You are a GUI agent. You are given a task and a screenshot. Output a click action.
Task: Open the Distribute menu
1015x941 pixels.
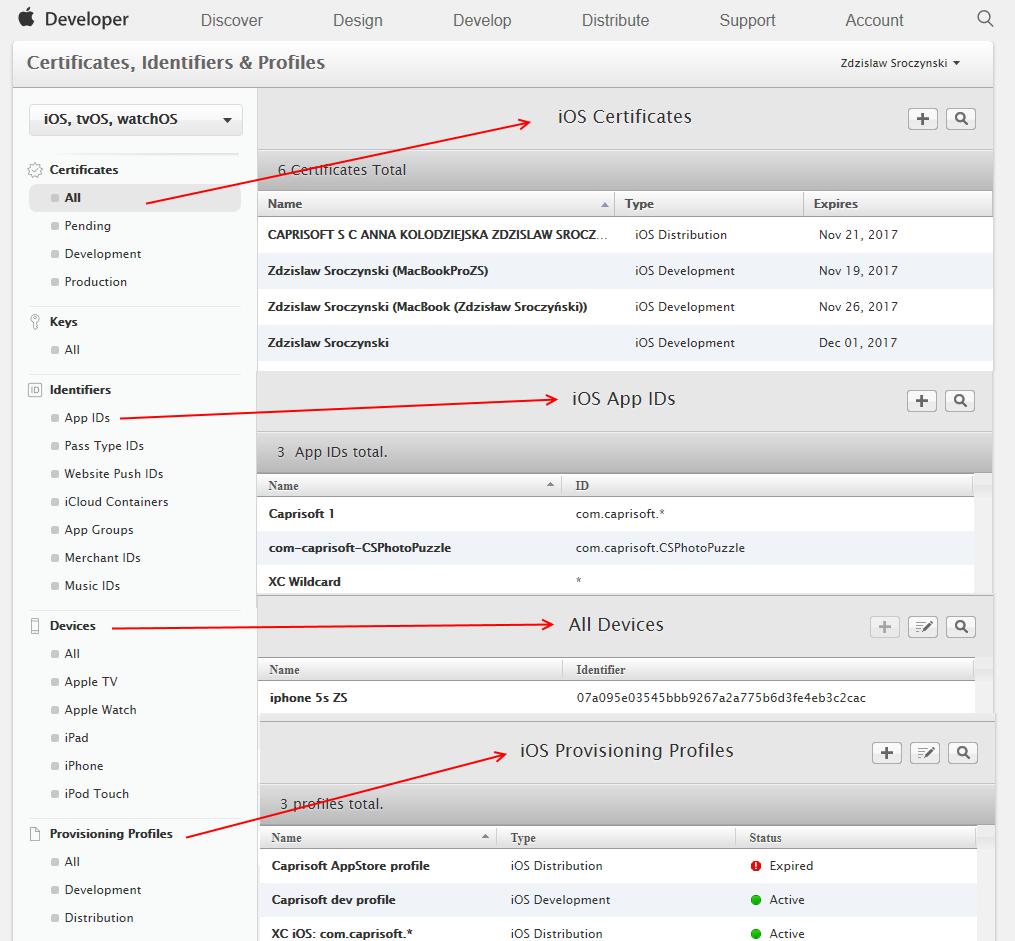[616, 20]
